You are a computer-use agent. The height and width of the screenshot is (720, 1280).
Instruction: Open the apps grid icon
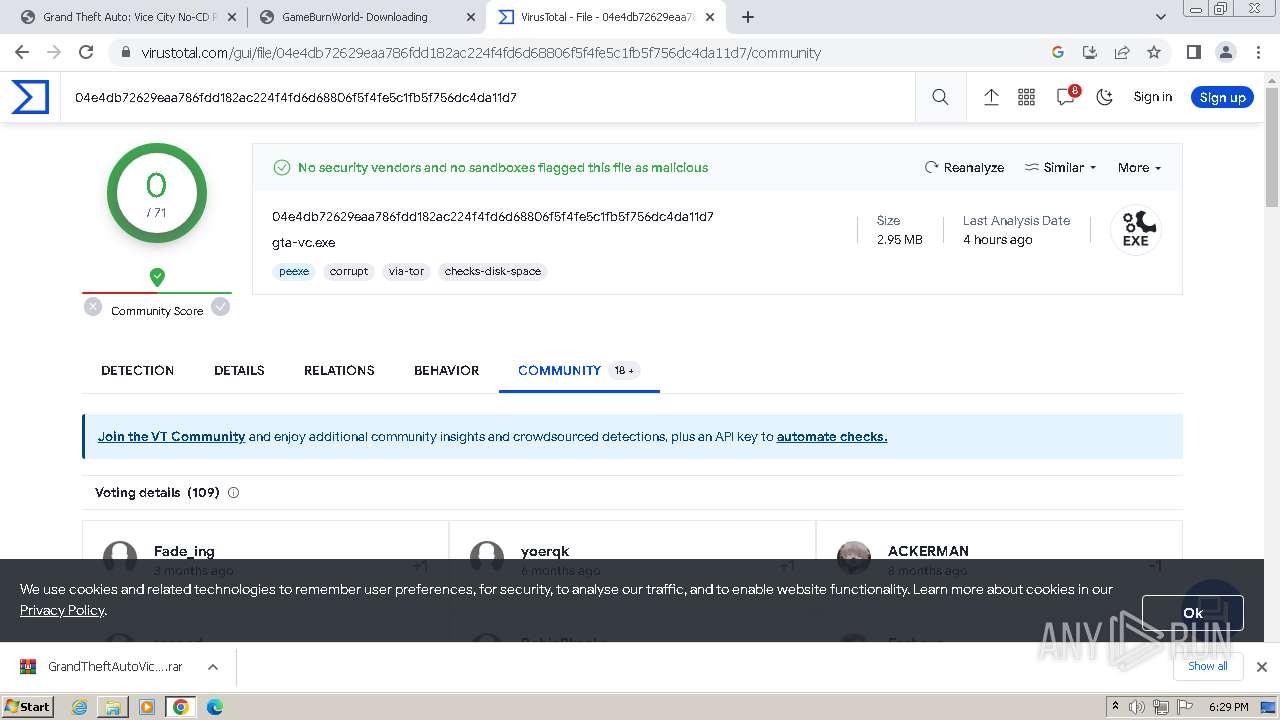pyautogui.click(x=1026, y=97)
